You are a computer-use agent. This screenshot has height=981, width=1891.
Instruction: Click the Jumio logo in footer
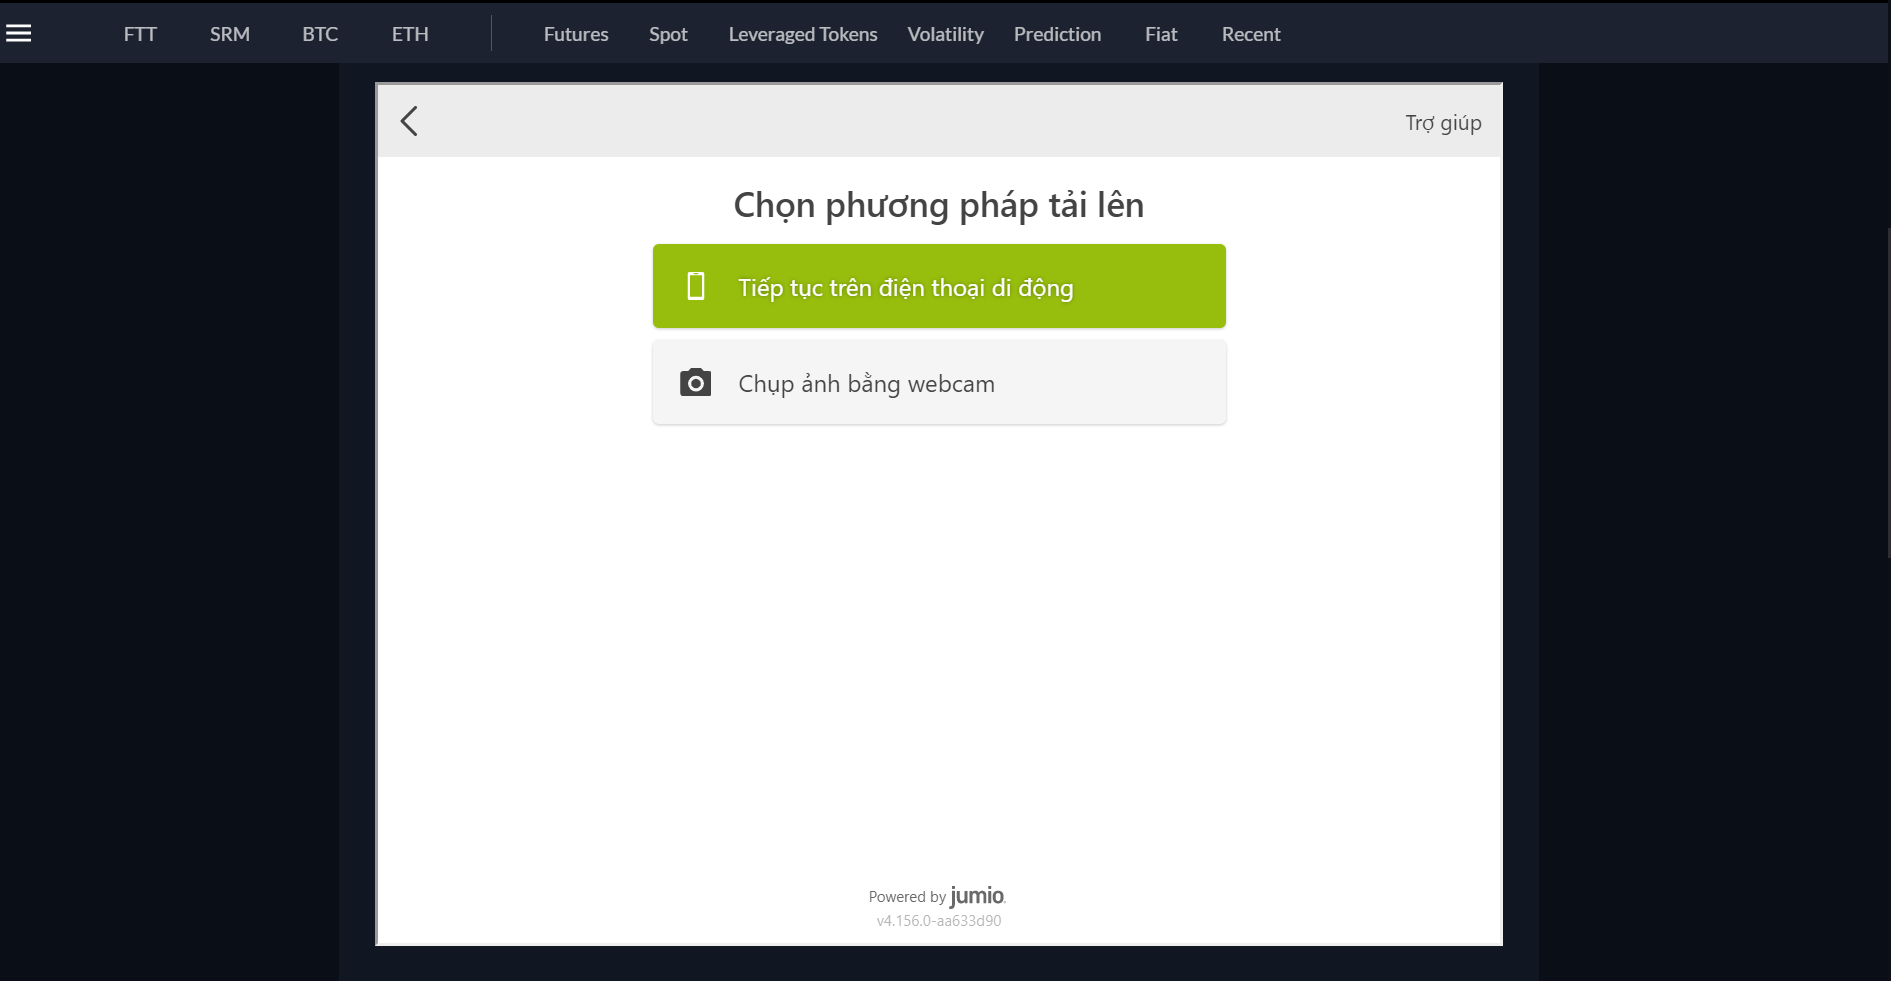[976, 895]
